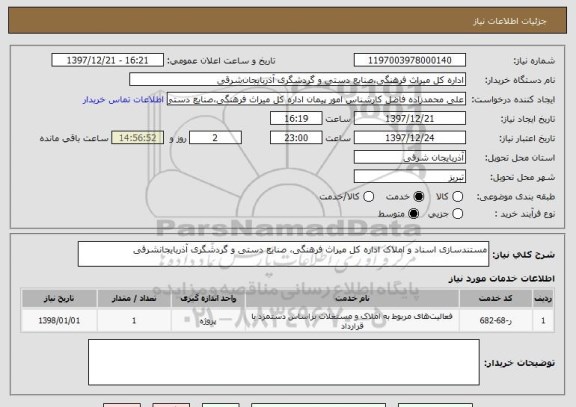Click the remaining time counter 14:56:52
The image size is (576, 407).
point(138,138)
